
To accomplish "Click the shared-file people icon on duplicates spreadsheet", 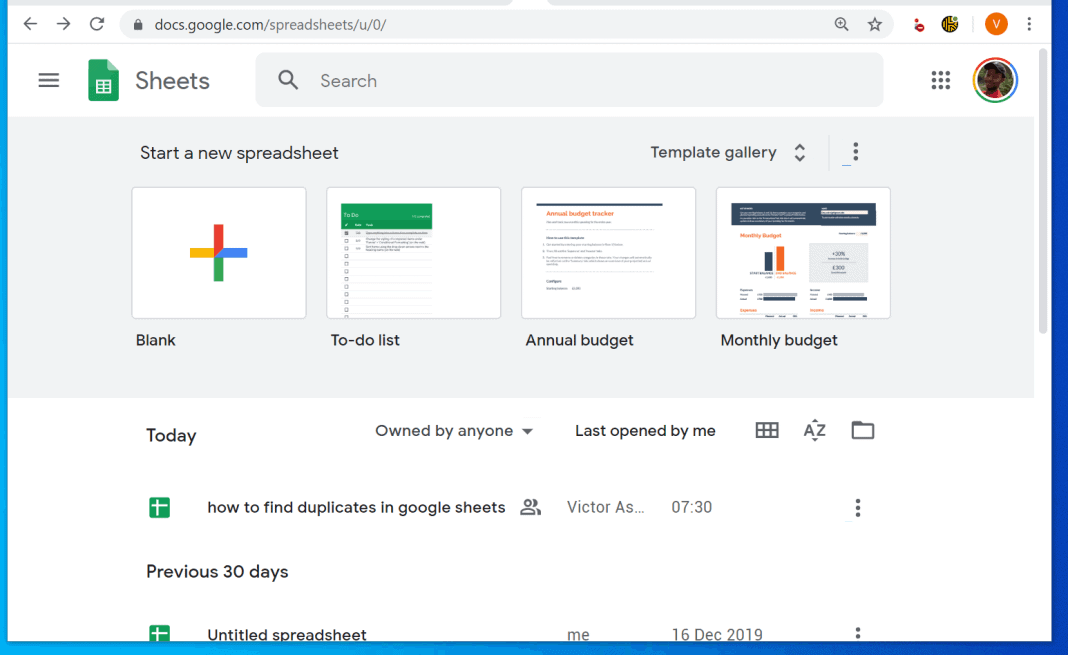I will tap(530, 507).
